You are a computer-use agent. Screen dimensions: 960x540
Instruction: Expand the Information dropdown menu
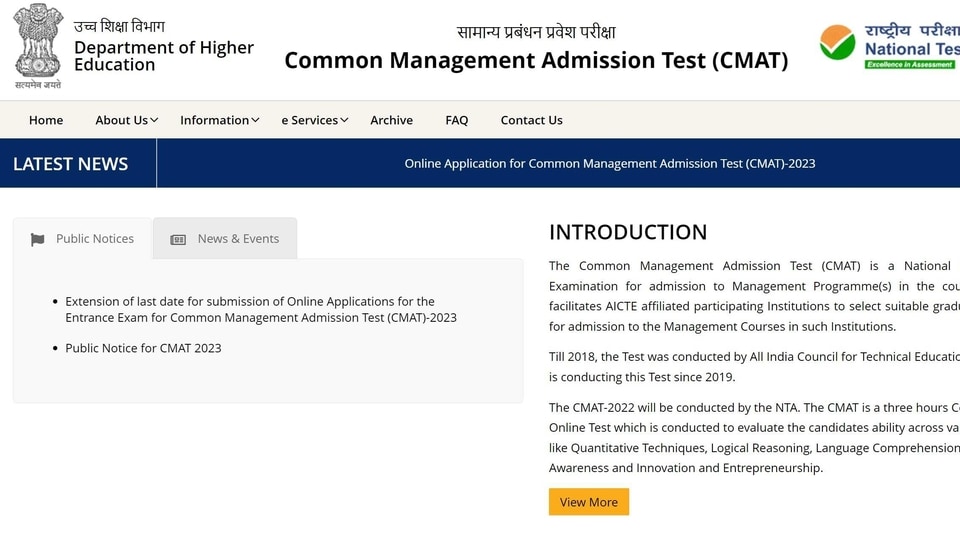click(x=219, y=120)
